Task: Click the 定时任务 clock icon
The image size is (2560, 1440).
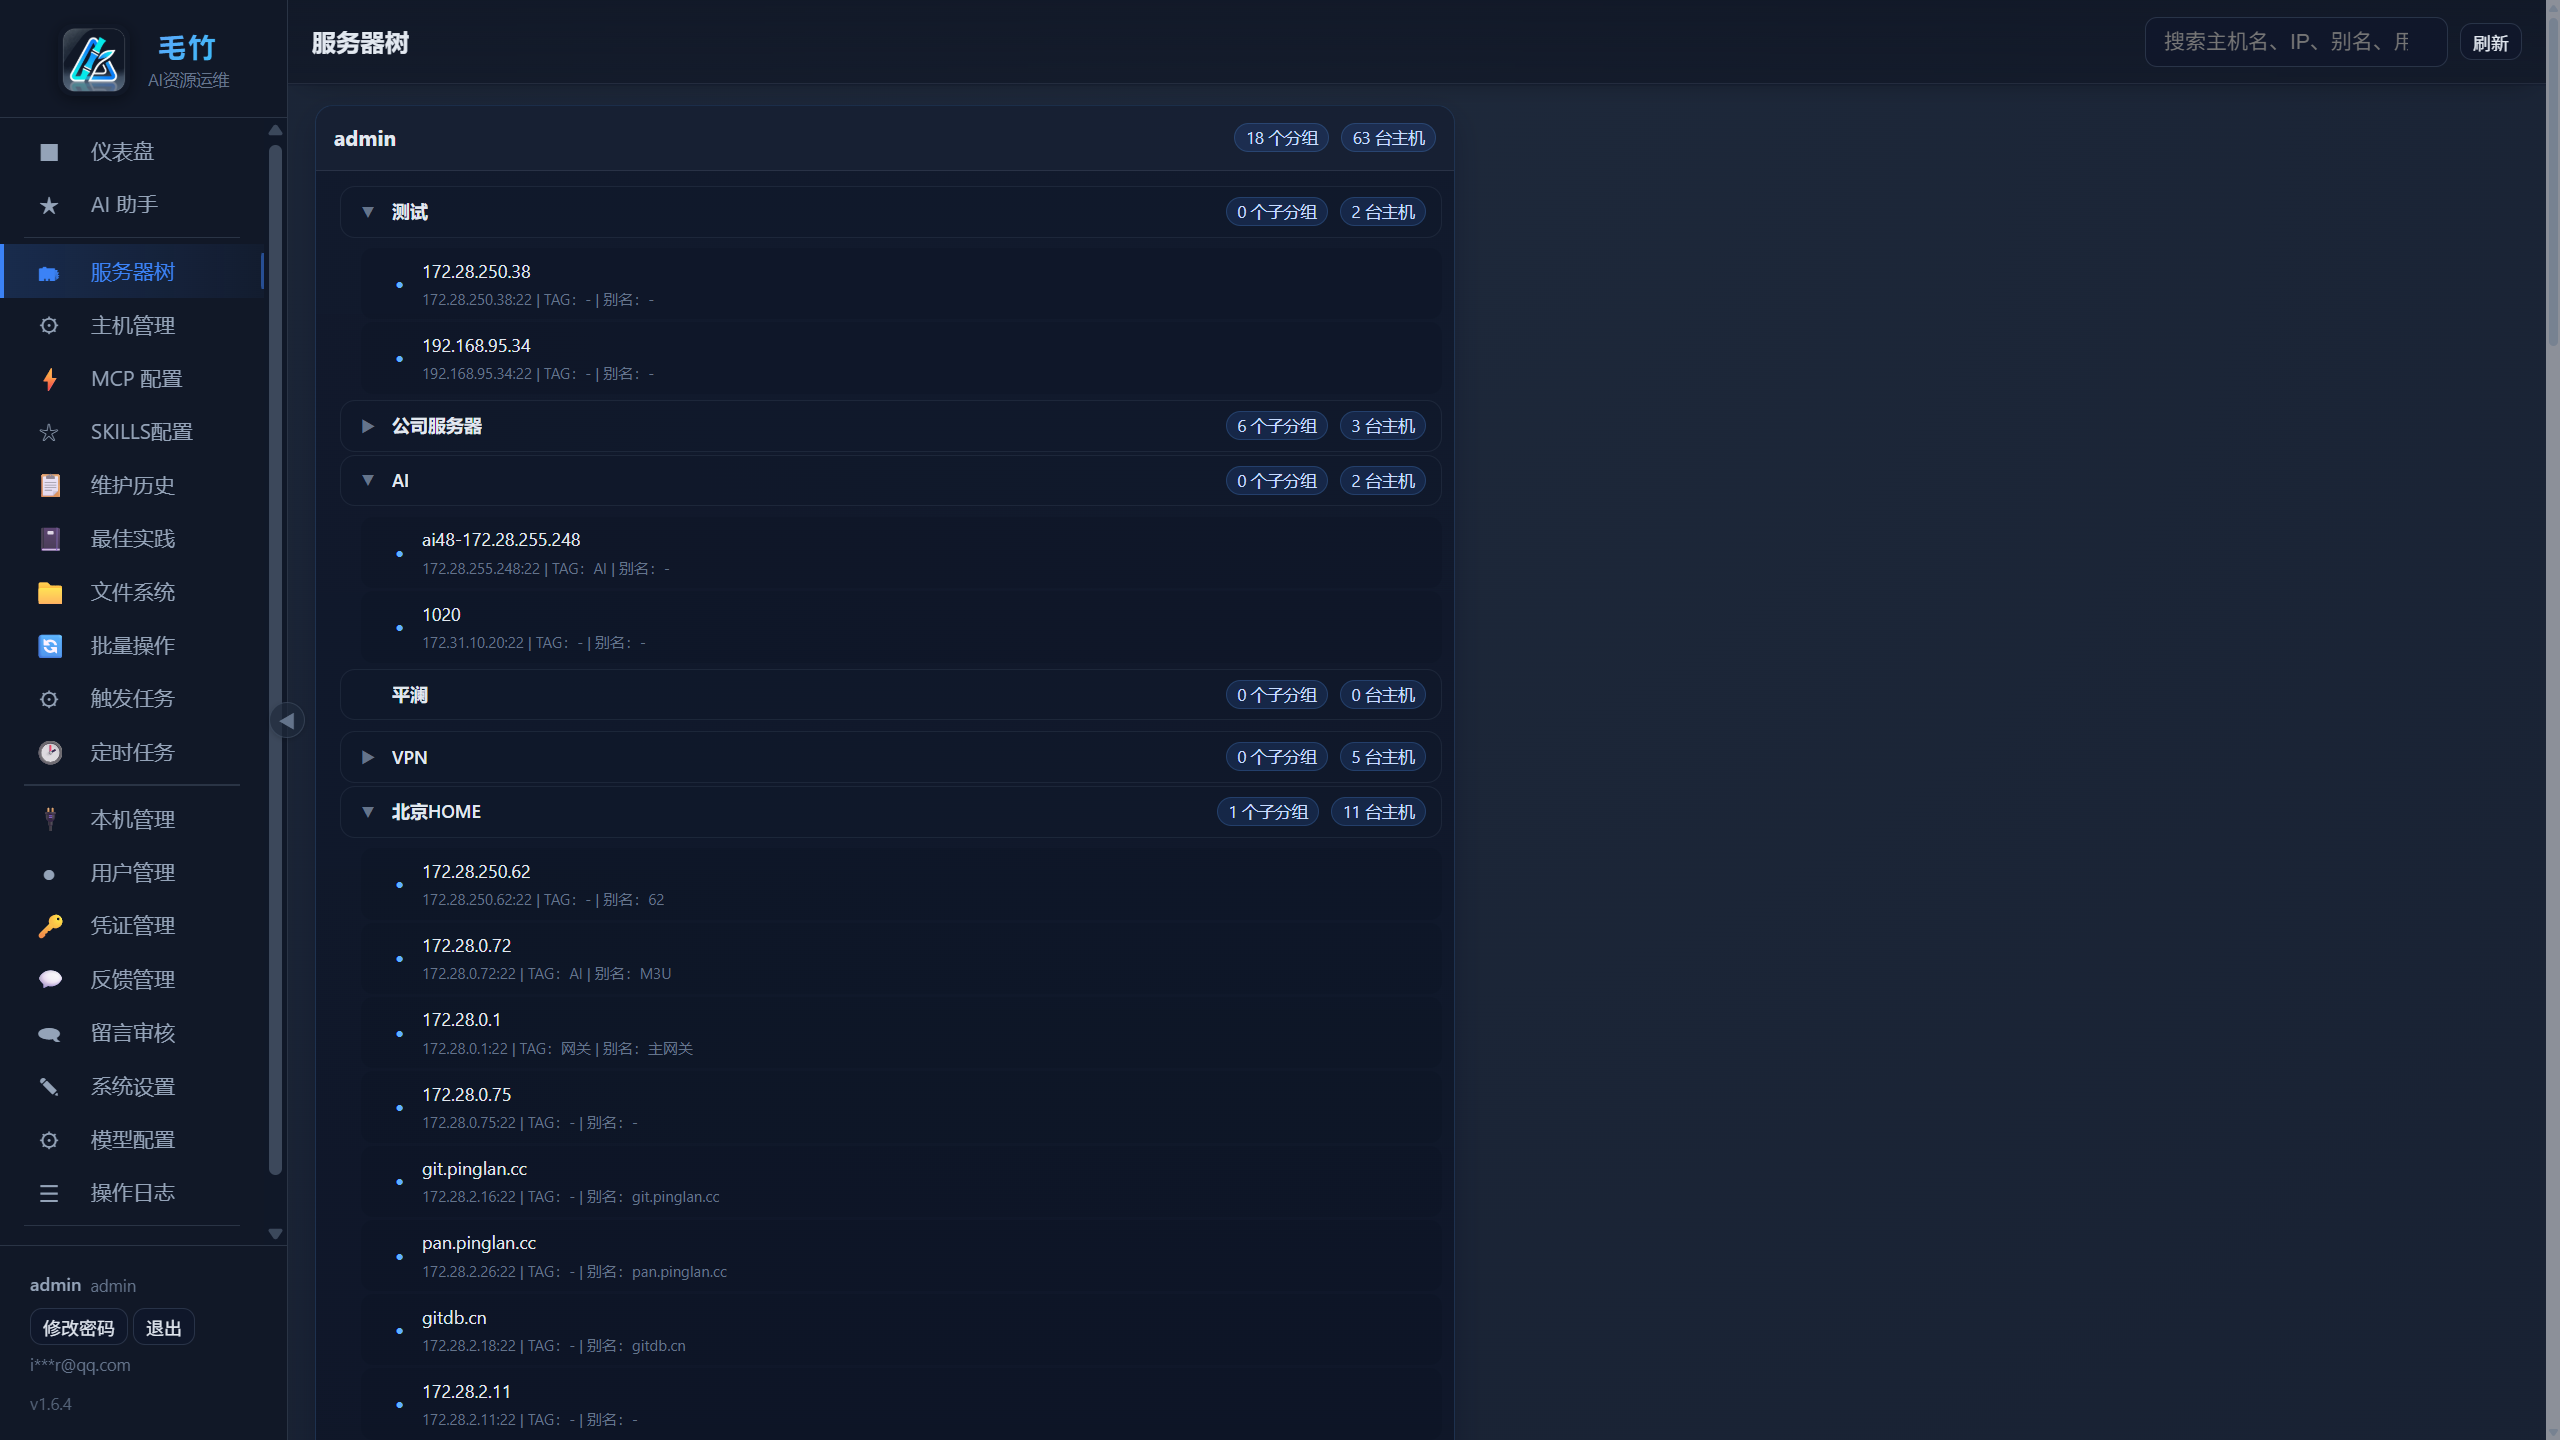Action: tap(49, 752)
